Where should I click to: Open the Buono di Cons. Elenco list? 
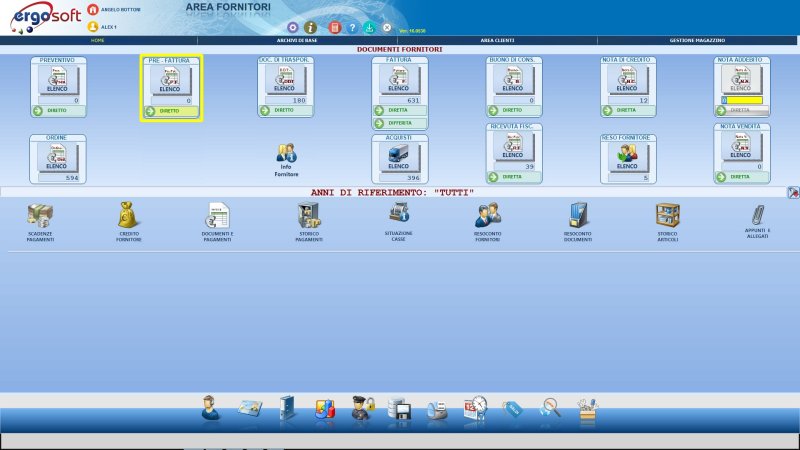(x=513, y=80)
